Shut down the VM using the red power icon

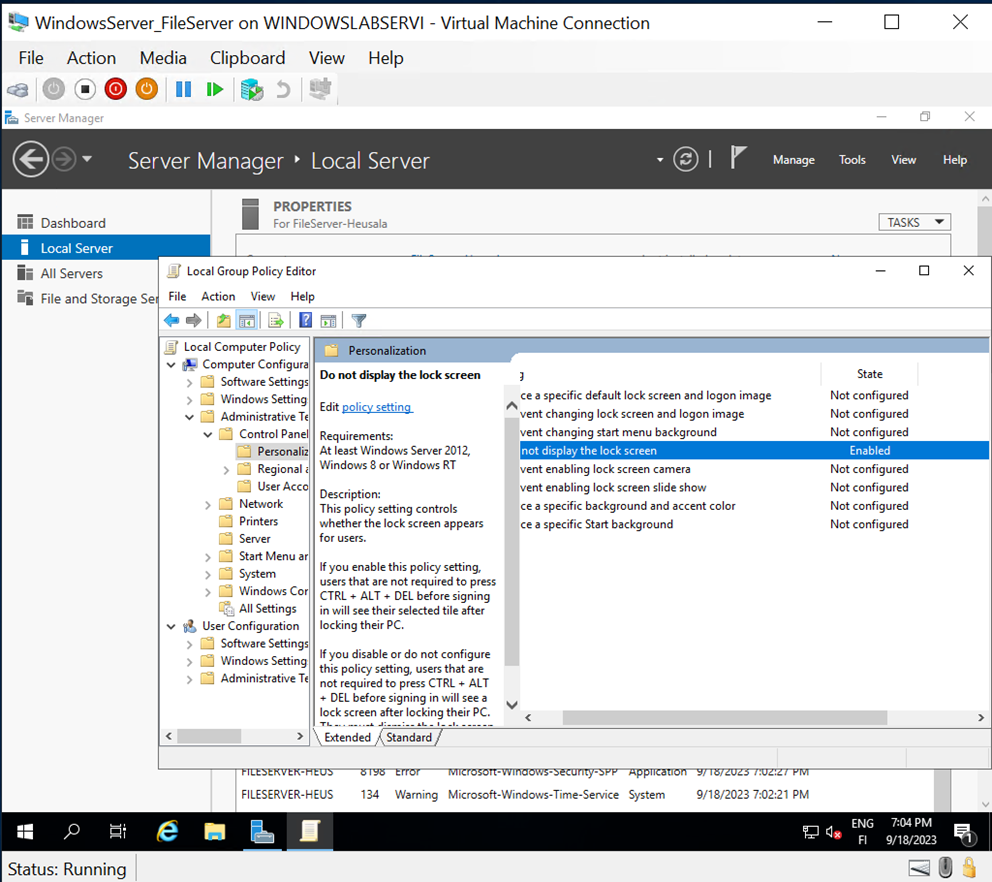tap(115, 89)
